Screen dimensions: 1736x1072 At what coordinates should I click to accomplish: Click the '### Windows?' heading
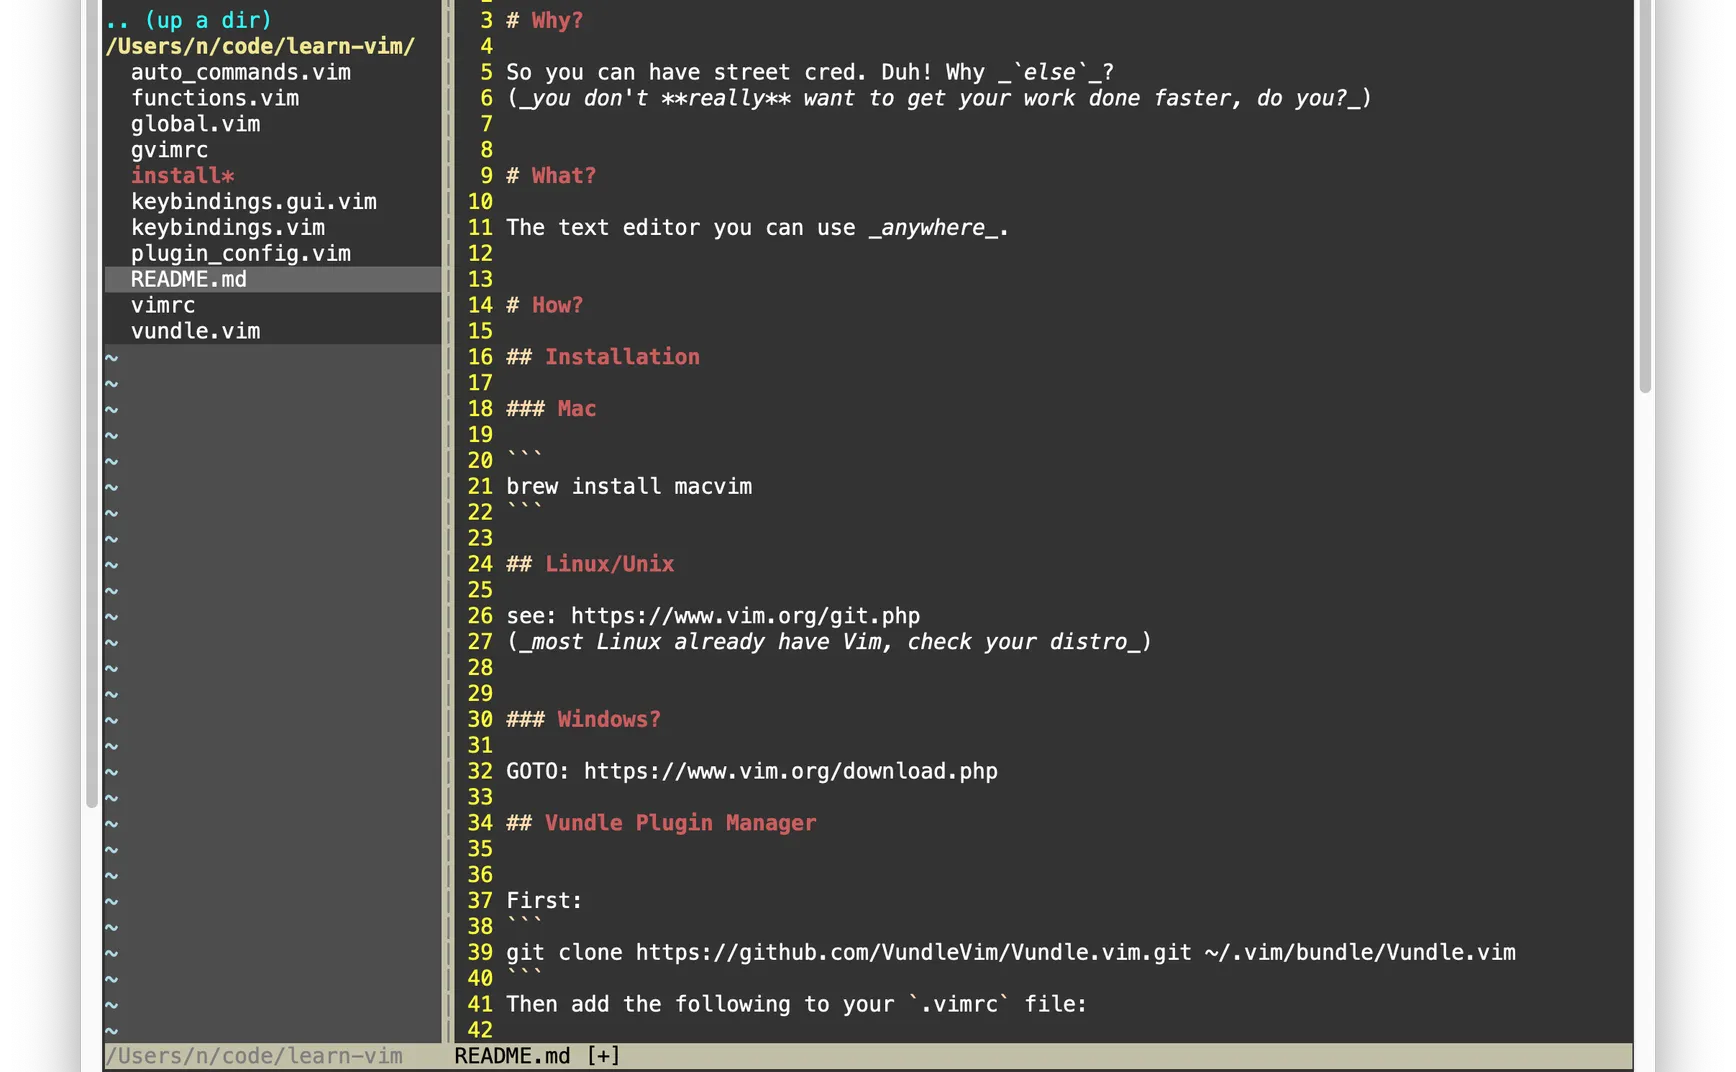point(583,720)
